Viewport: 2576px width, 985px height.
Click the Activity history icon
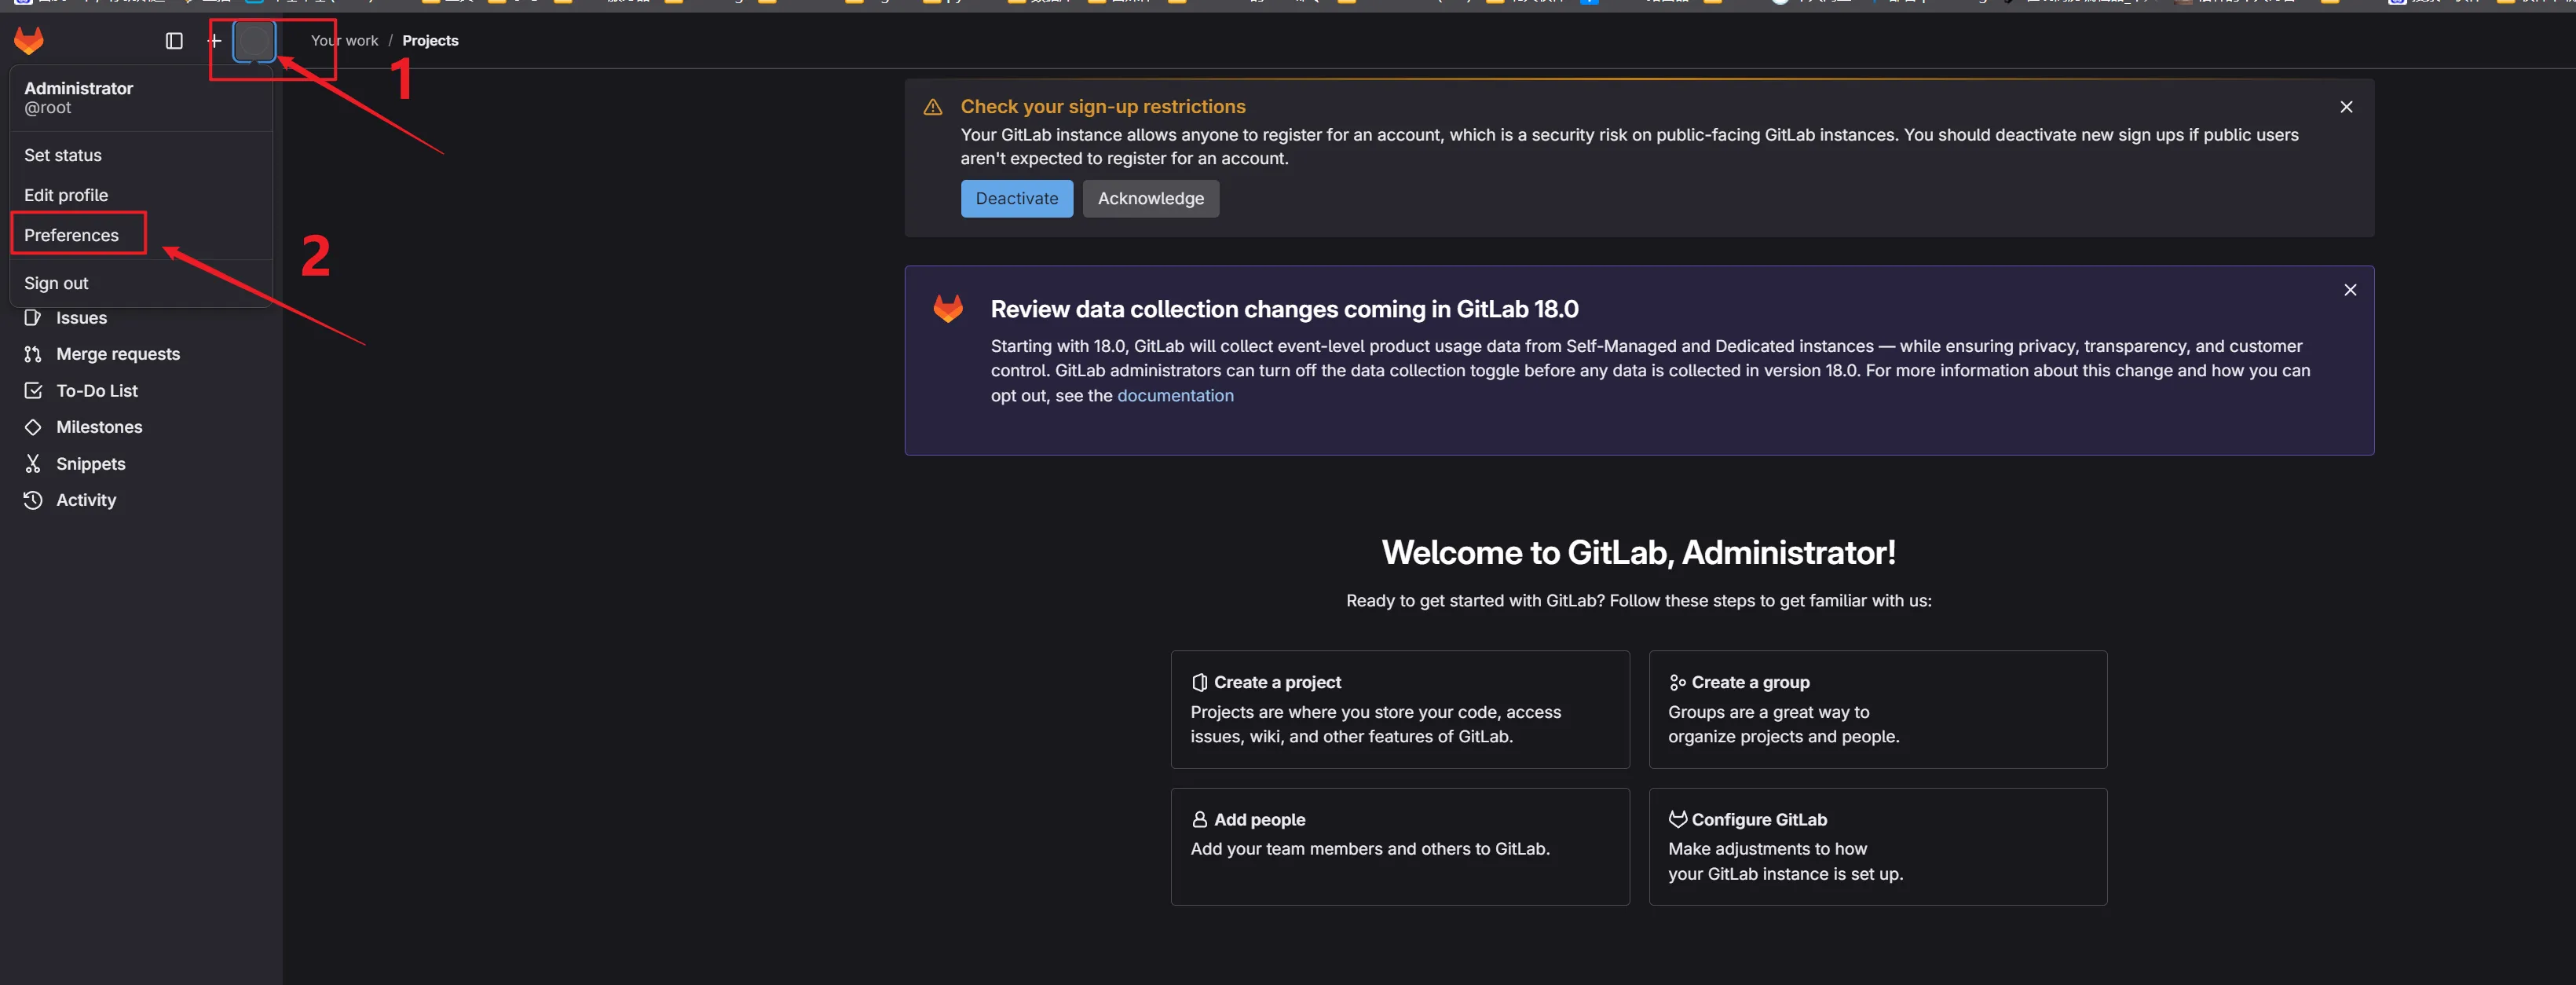[33, 500]
